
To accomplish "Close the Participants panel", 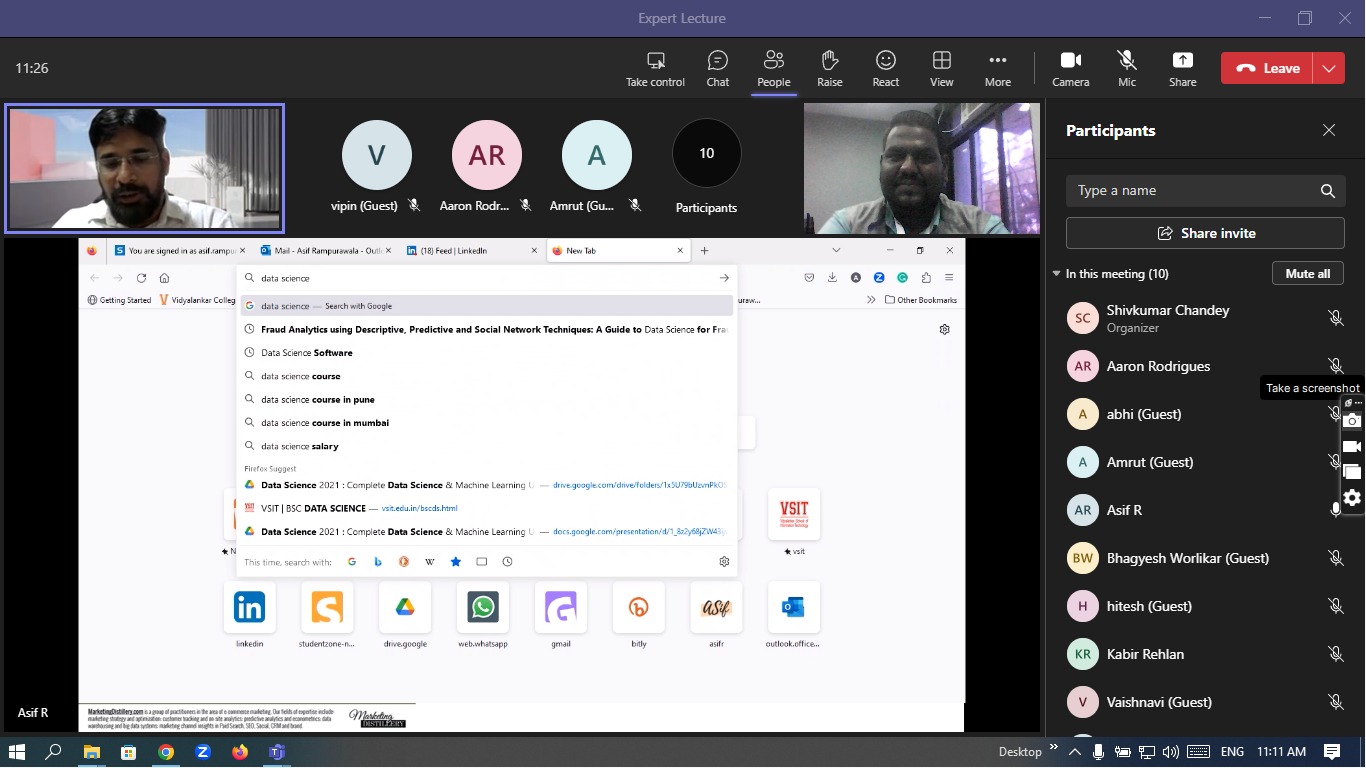I will (x=1328, y=130).
